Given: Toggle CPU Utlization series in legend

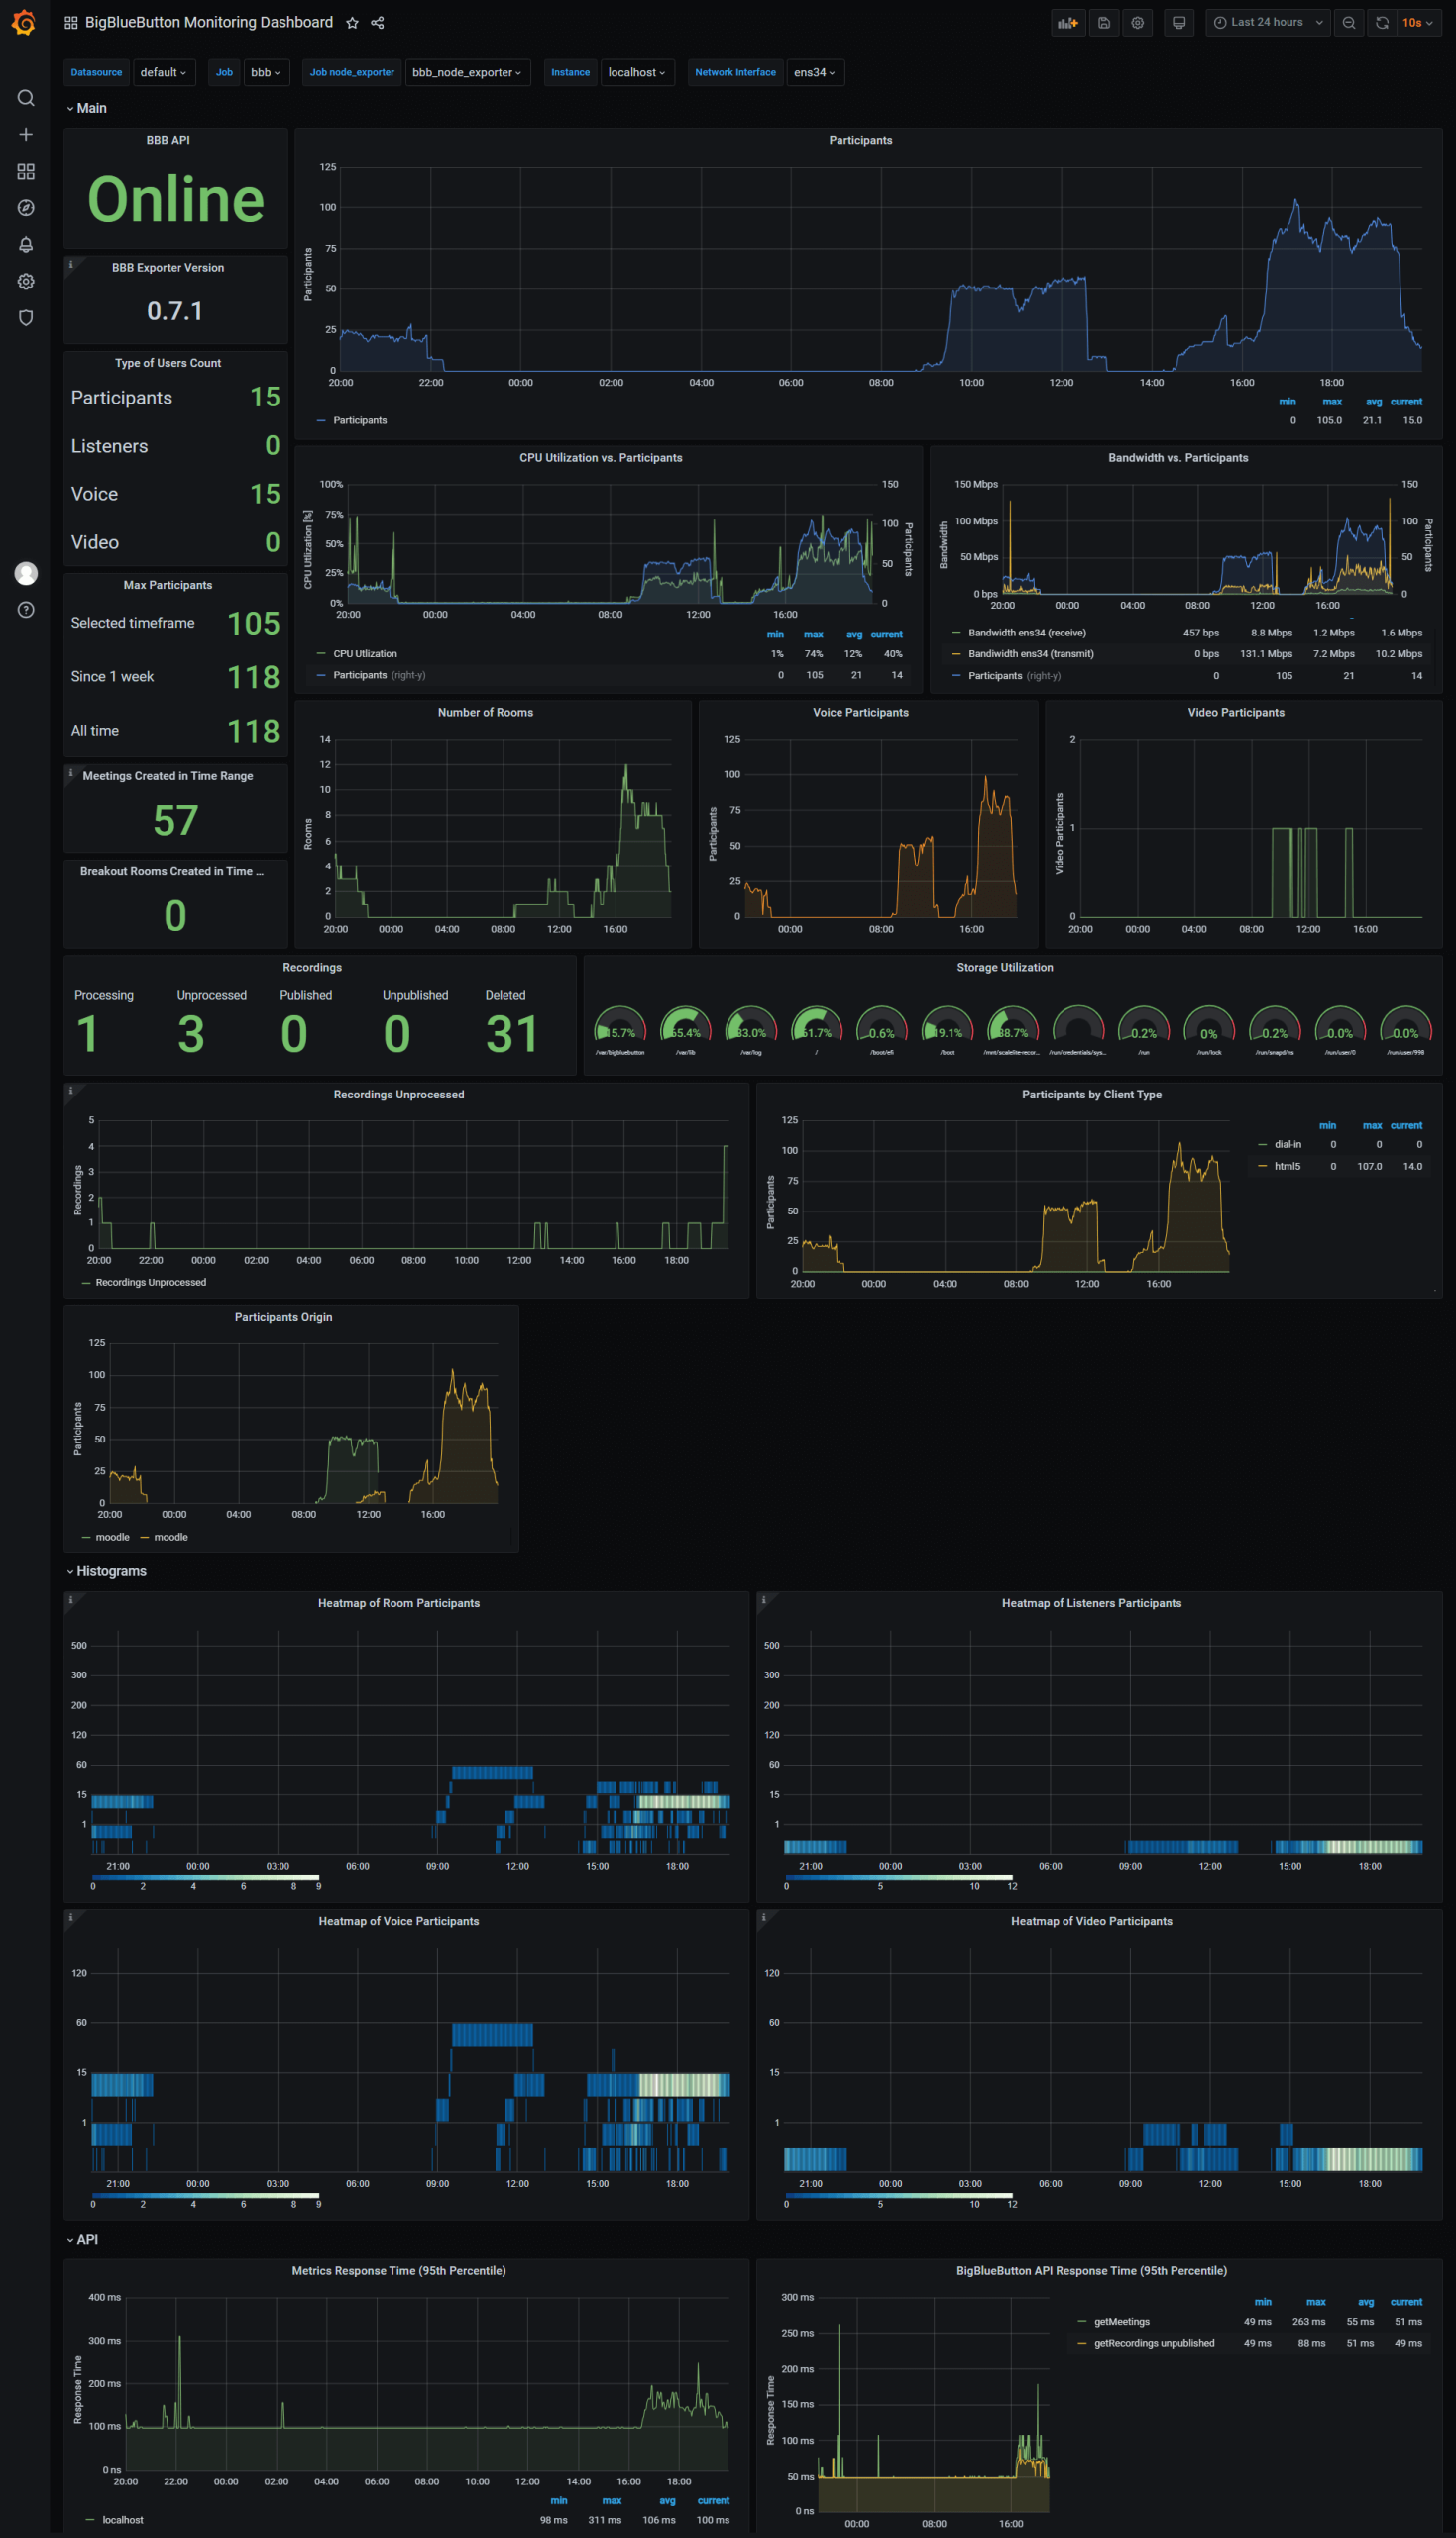Looking at the screenshot, I should point(365,654).
